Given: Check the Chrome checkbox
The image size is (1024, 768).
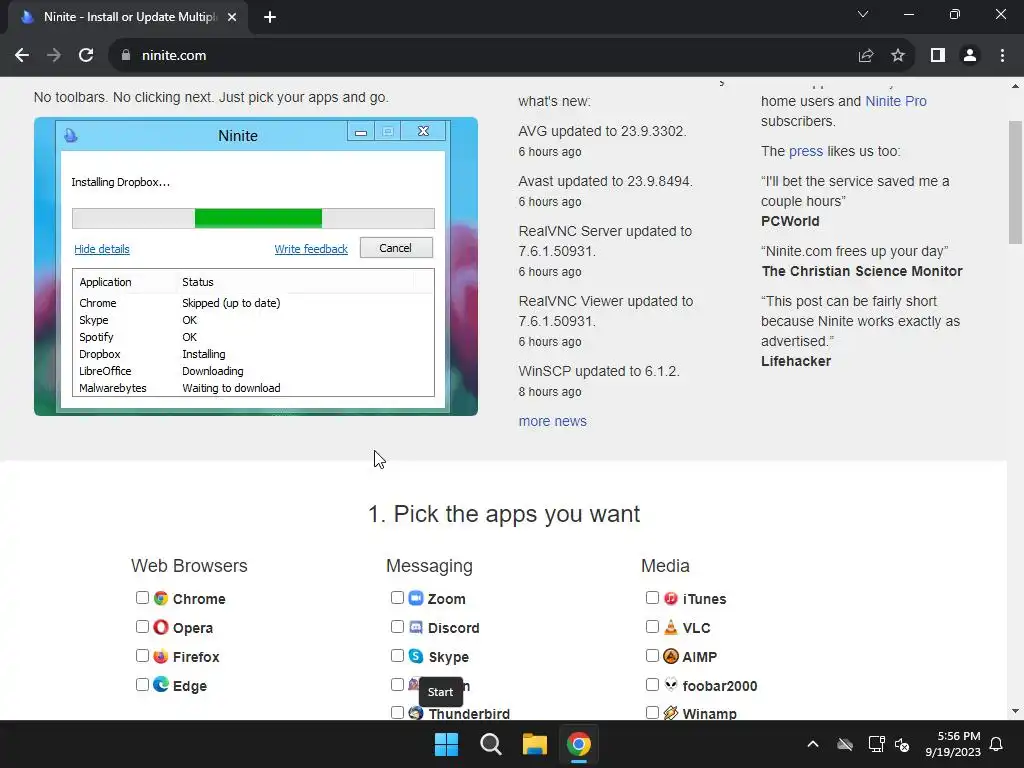Looking at the screenshot, I should click(142, 598).
